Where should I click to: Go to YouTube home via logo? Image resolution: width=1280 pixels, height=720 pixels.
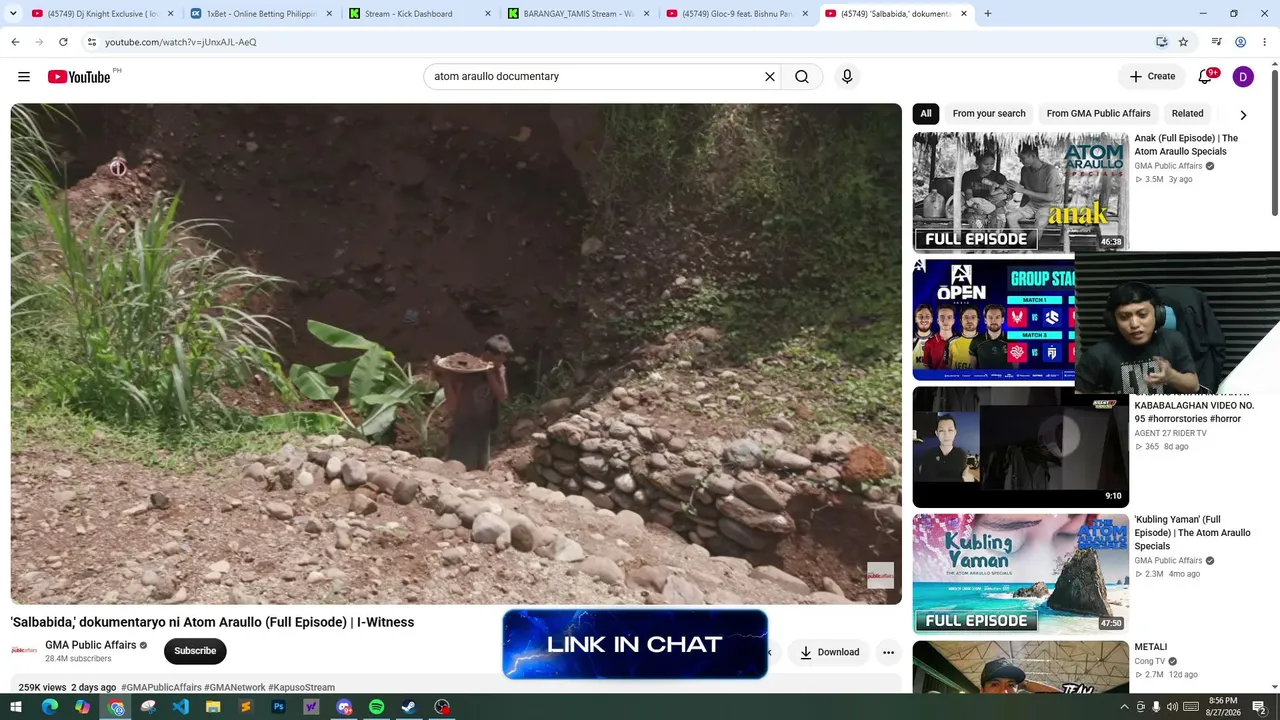(x=79, y=77)
